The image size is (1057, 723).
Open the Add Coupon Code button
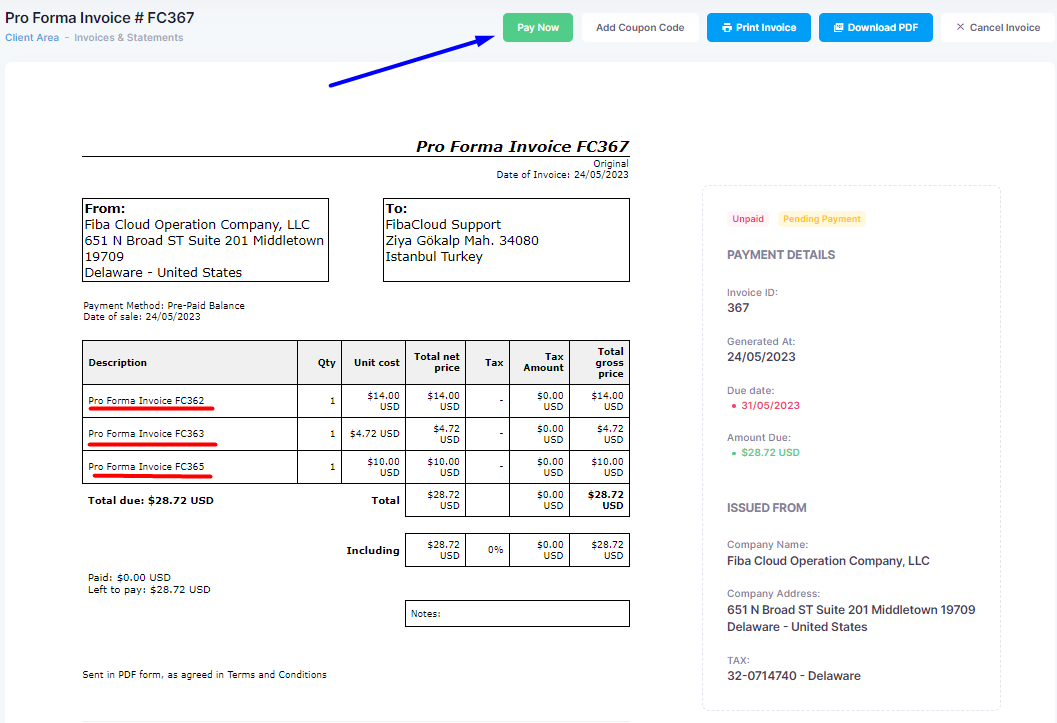640,28
